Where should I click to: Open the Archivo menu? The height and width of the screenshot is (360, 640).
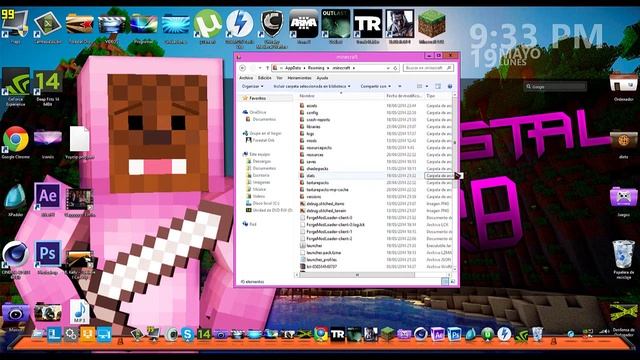(246, 78)
